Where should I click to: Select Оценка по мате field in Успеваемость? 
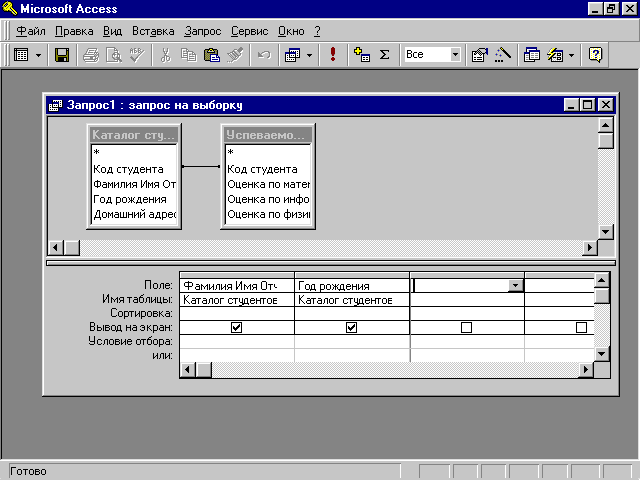pyautogui.click(x=268, y=184)
